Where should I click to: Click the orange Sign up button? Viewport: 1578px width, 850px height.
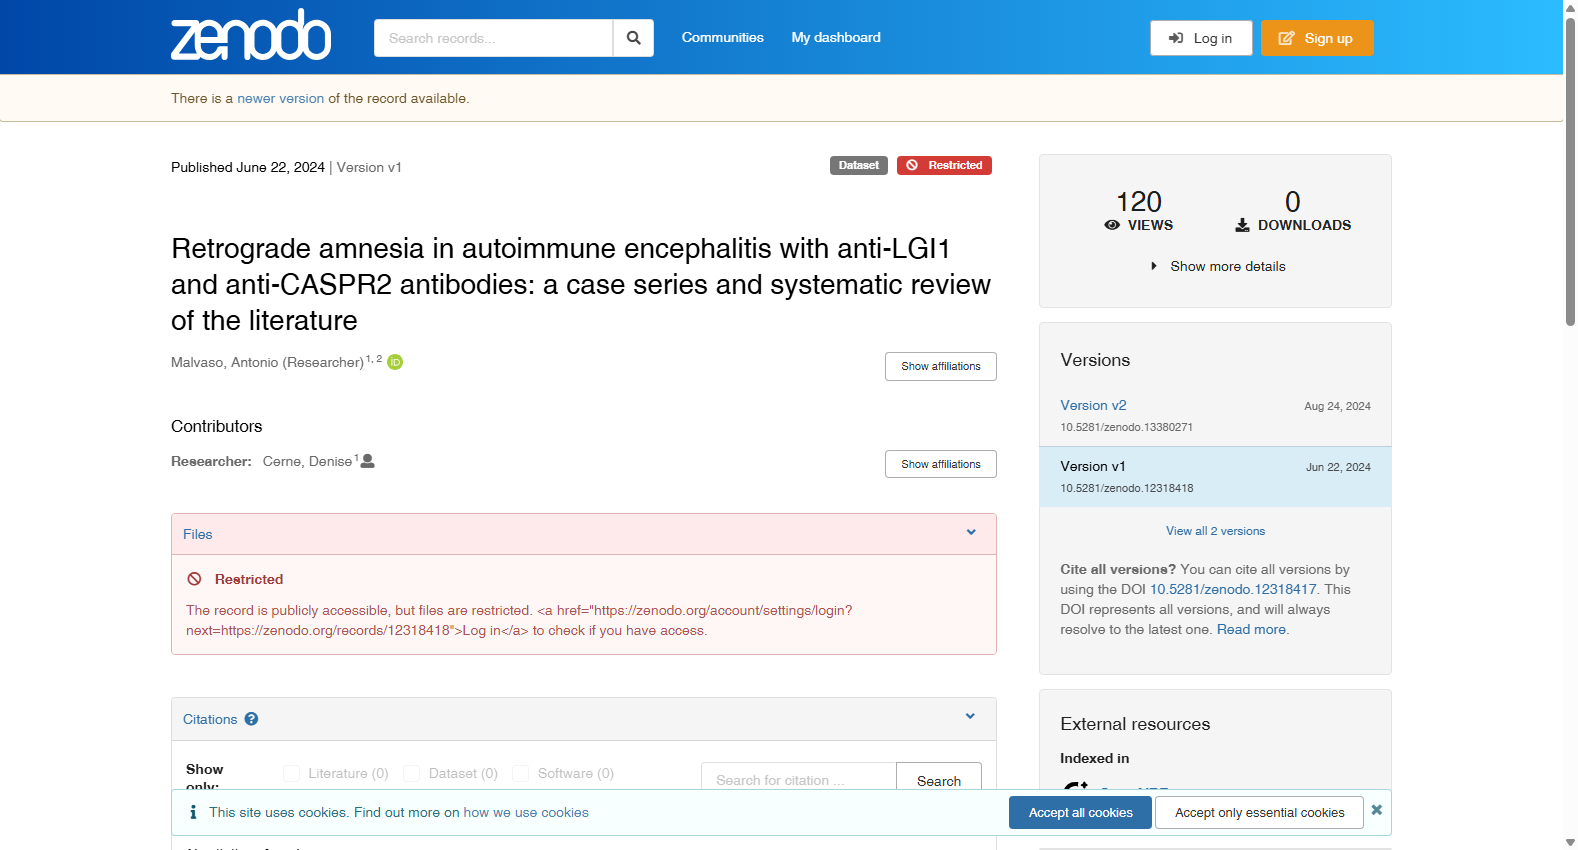(1316, 38)
